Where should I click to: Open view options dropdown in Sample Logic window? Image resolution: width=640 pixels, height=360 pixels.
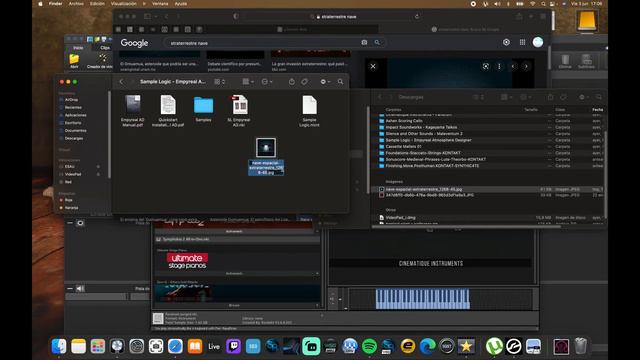pos(220,82)
